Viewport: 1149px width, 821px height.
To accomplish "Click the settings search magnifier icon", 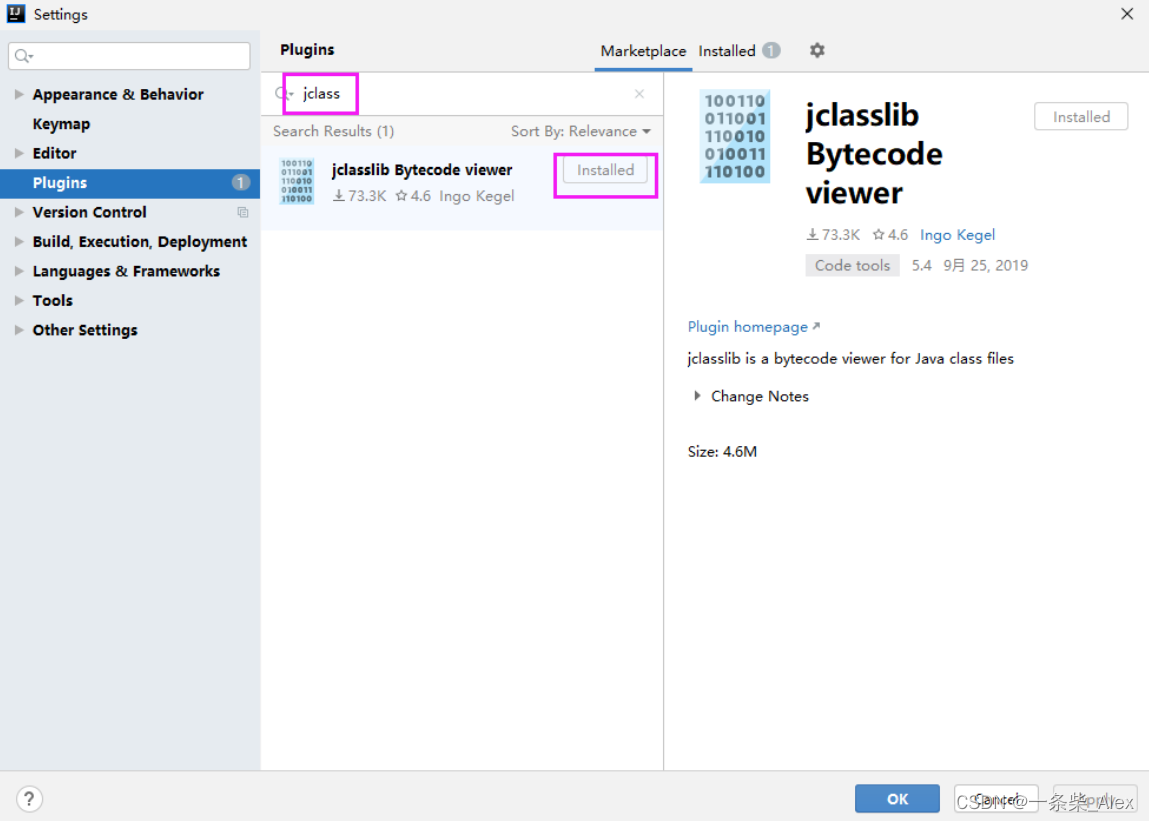I will pyautogui.click(x=23, y=56).
